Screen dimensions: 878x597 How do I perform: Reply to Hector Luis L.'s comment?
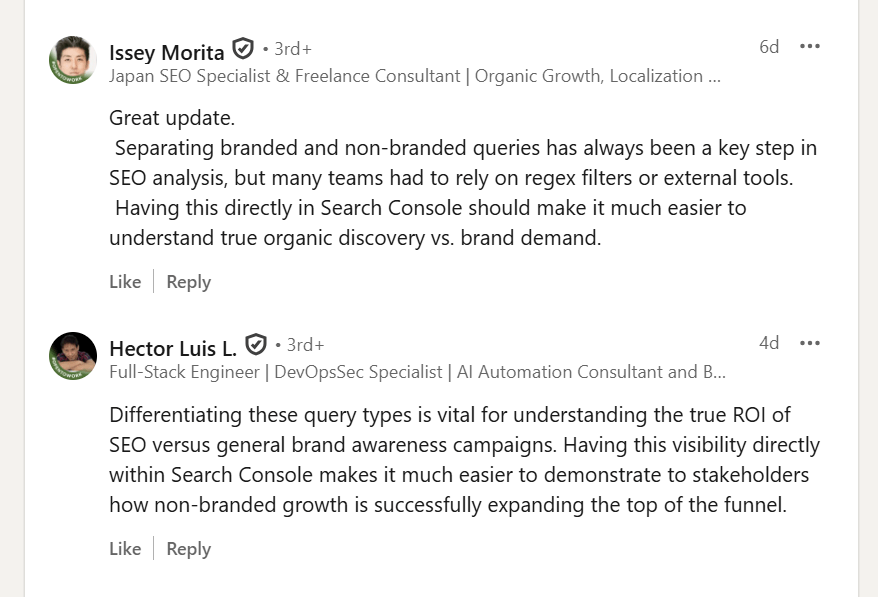(x=188, y=548)
